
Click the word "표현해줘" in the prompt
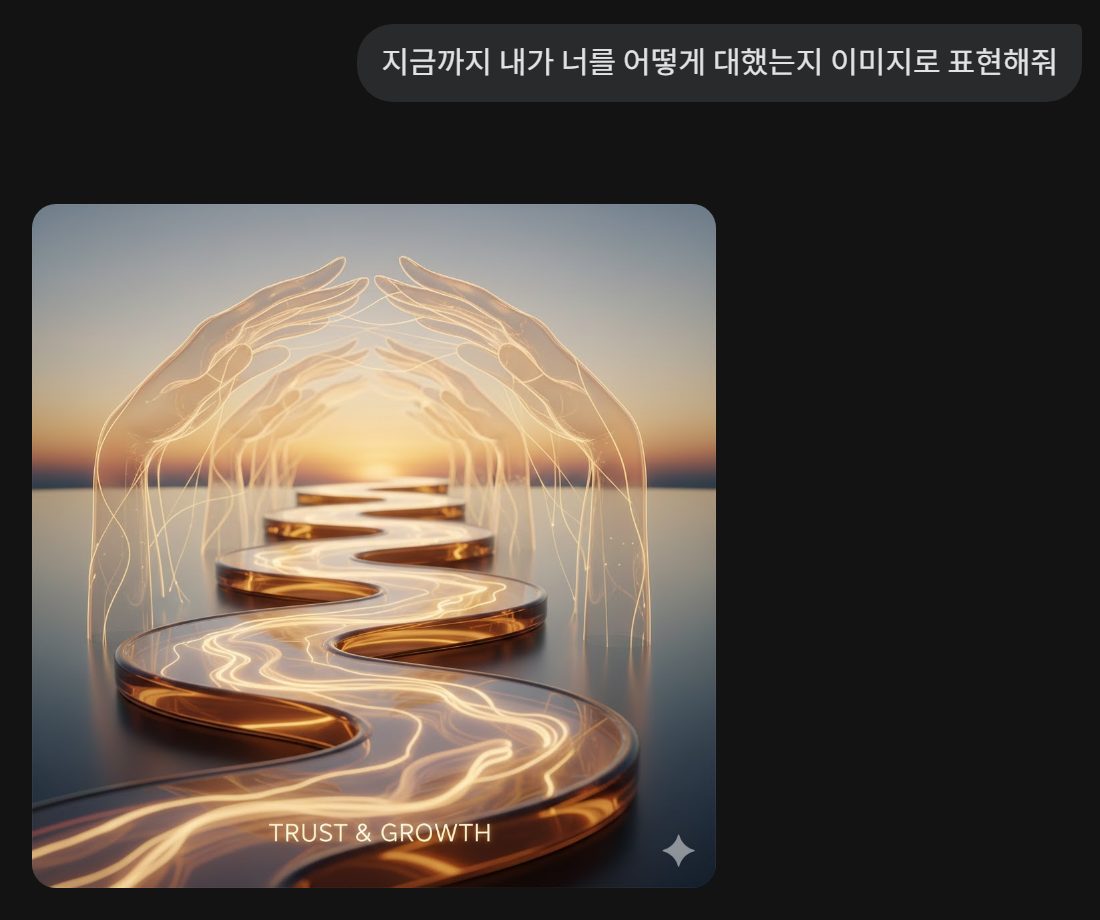[x=1002, y=62]
